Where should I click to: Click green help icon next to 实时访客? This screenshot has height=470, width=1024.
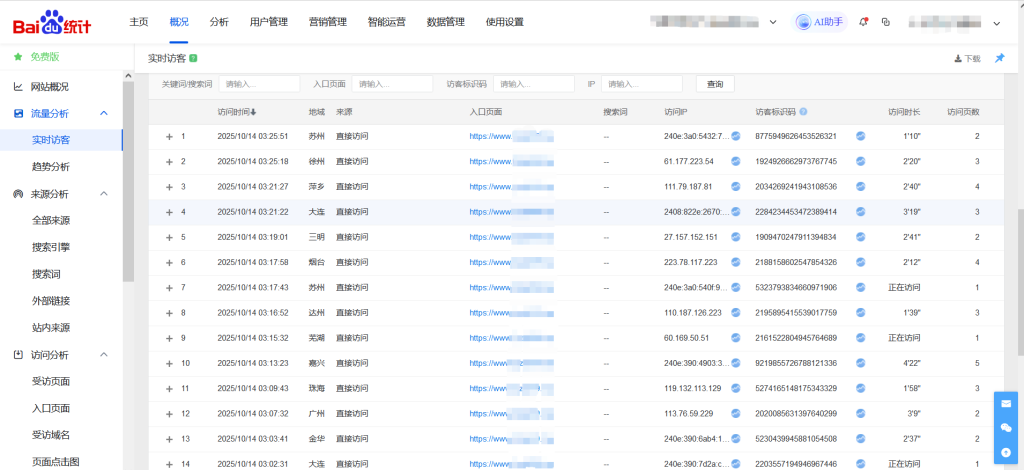[x=193, y=59]
